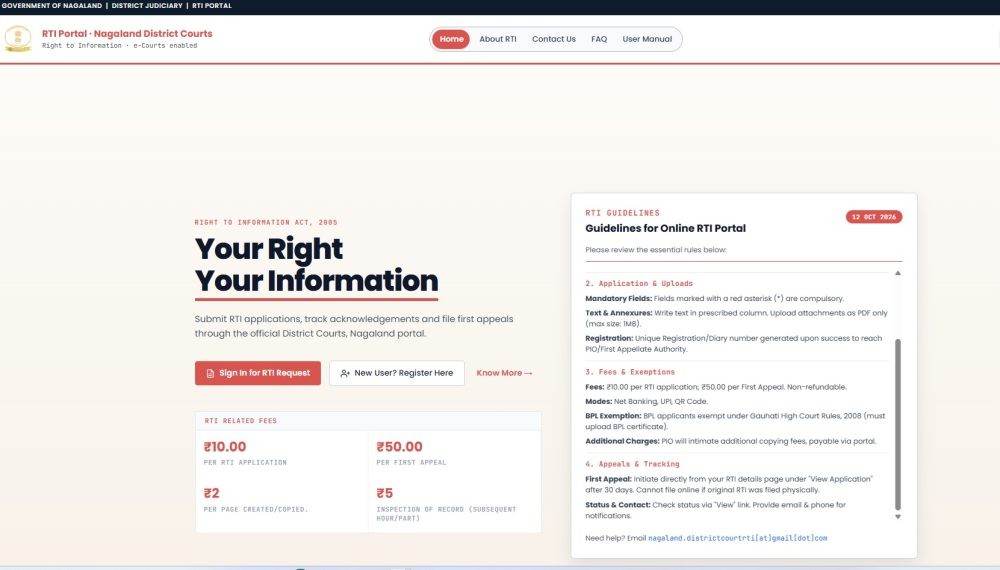Click the RTI Portal Nagaland District Courts title

(127, 34)
